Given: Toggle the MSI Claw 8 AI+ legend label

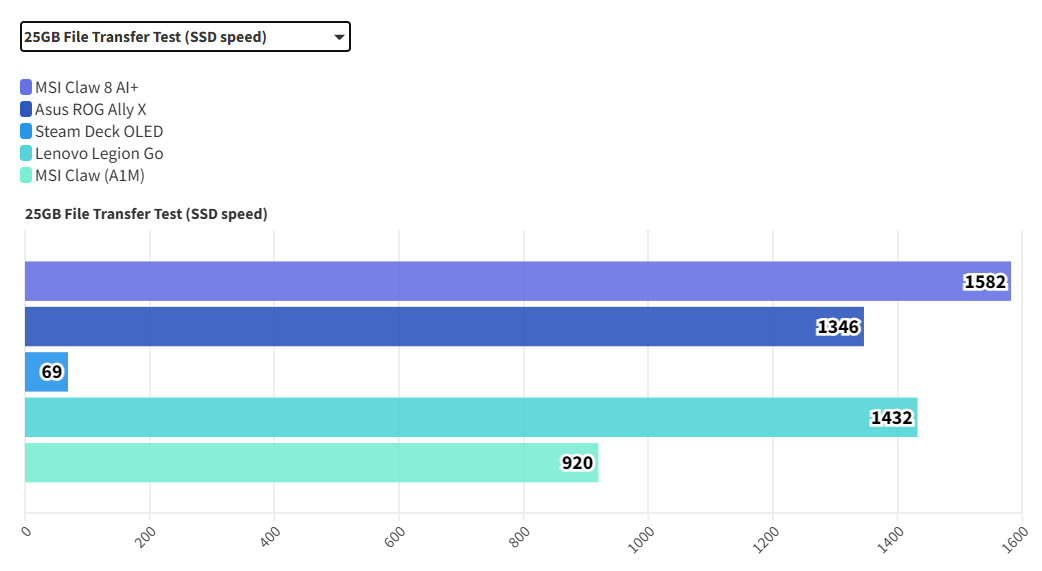Looking at the screenshot, I should (x=87, y=88).
